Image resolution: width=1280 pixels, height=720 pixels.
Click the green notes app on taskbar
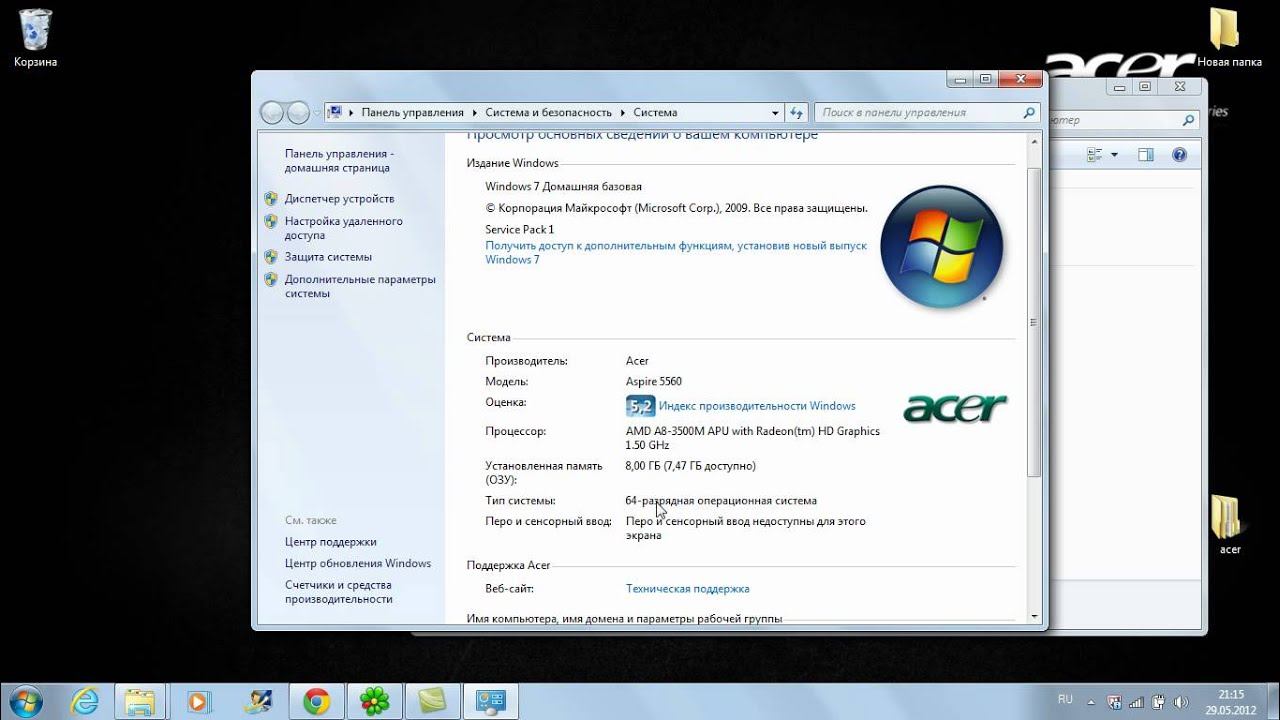click(x=433, y=702)
